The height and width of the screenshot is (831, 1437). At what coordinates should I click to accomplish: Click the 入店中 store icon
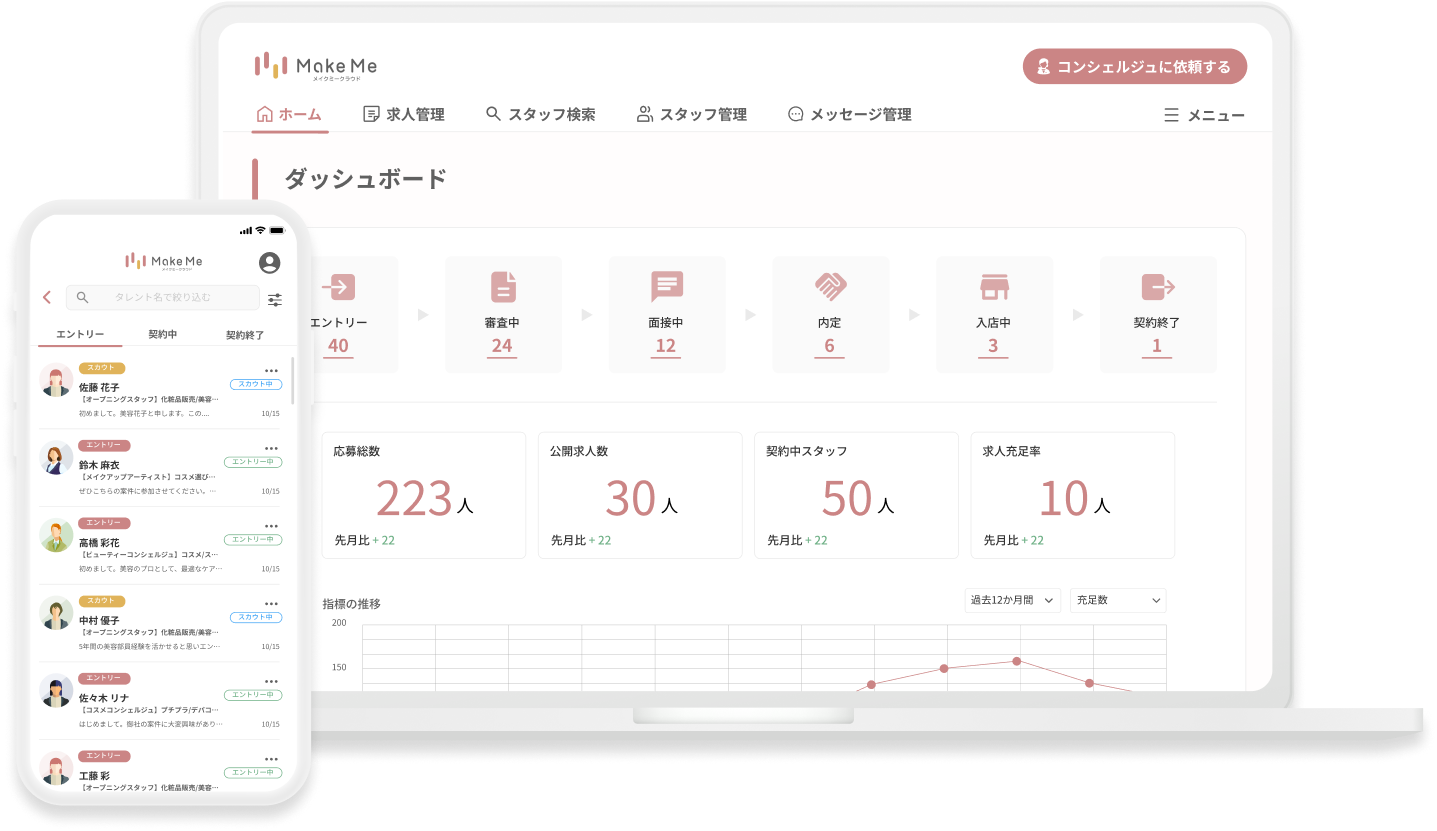[994, 287]
